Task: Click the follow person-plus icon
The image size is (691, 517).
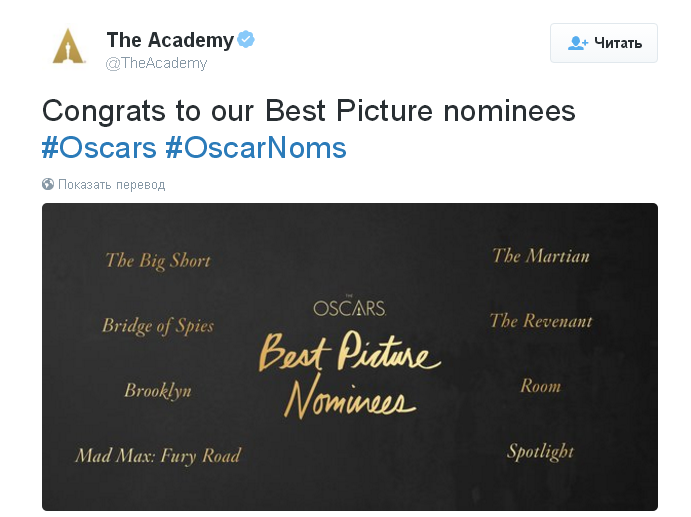Action: click(x=578, y=43)
